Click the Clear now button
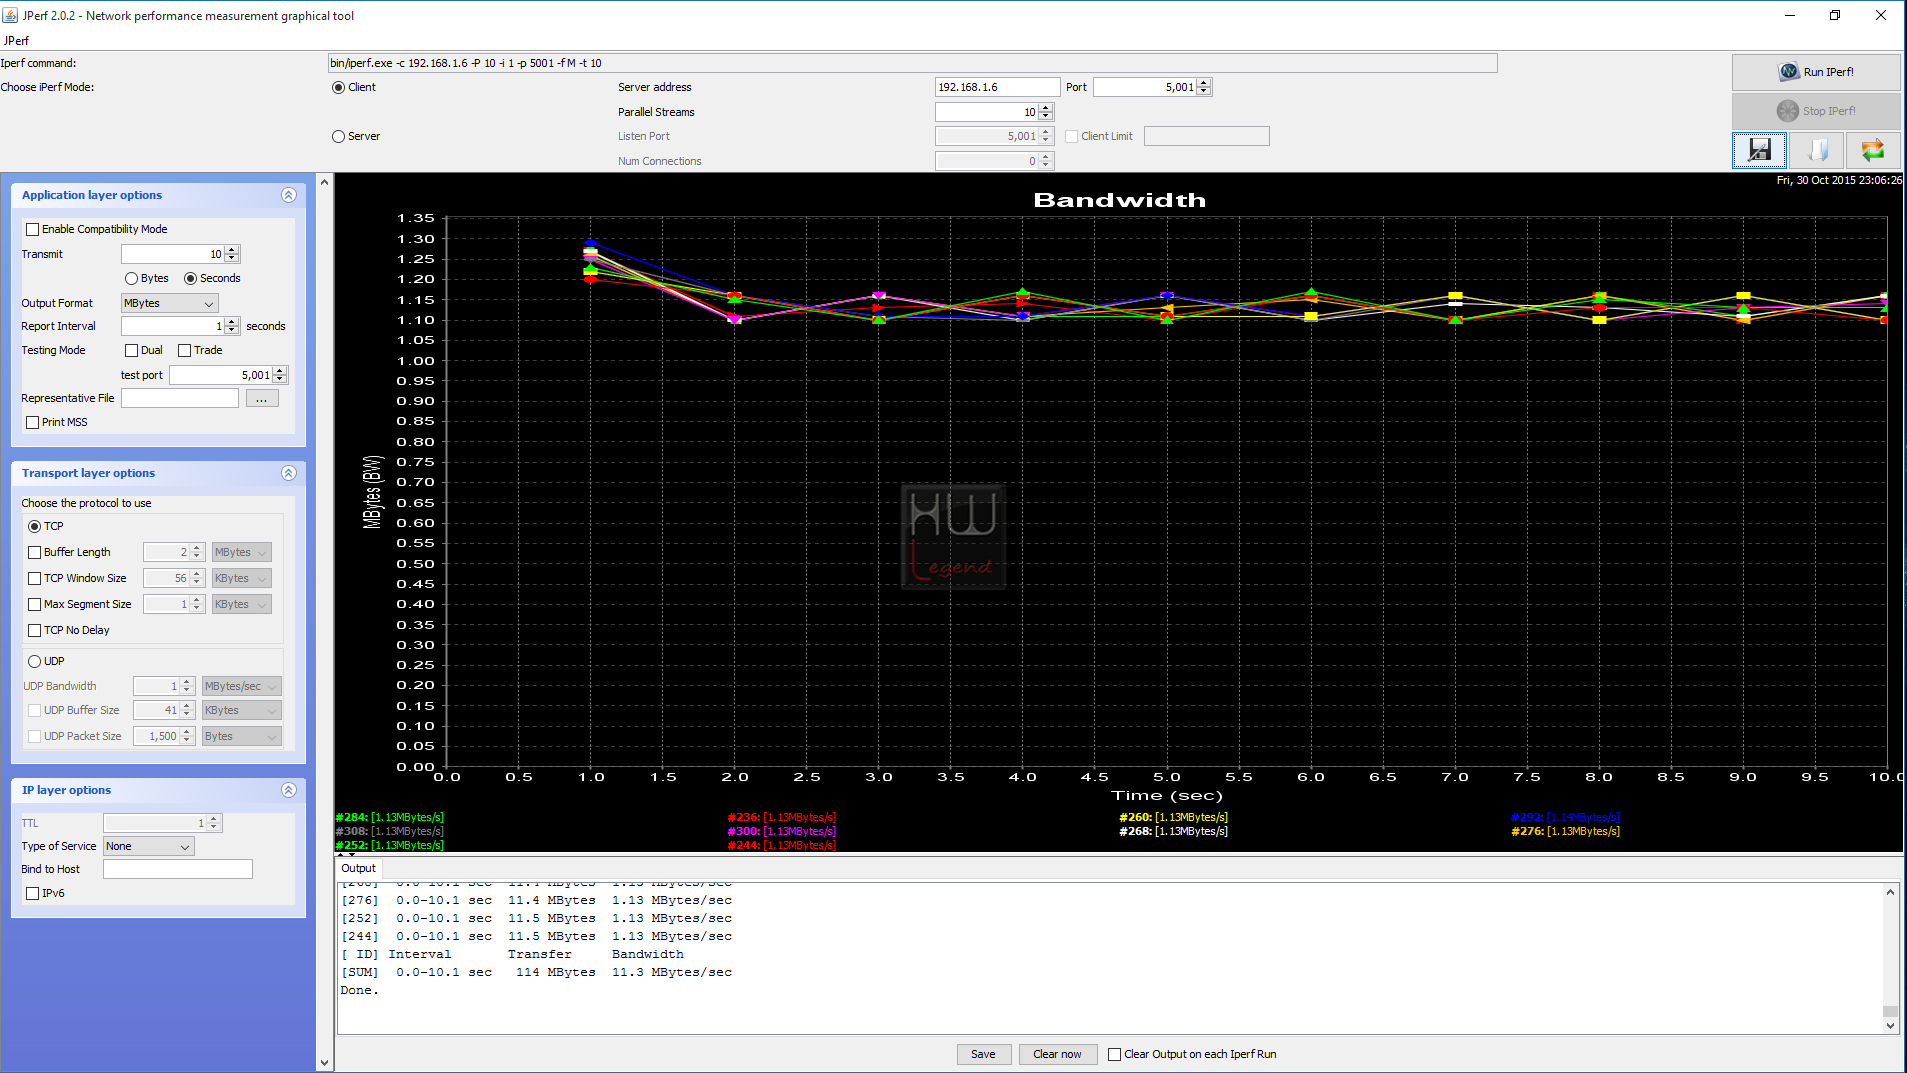This screenshot has width=1907, height=1073. [1057, 1054]
